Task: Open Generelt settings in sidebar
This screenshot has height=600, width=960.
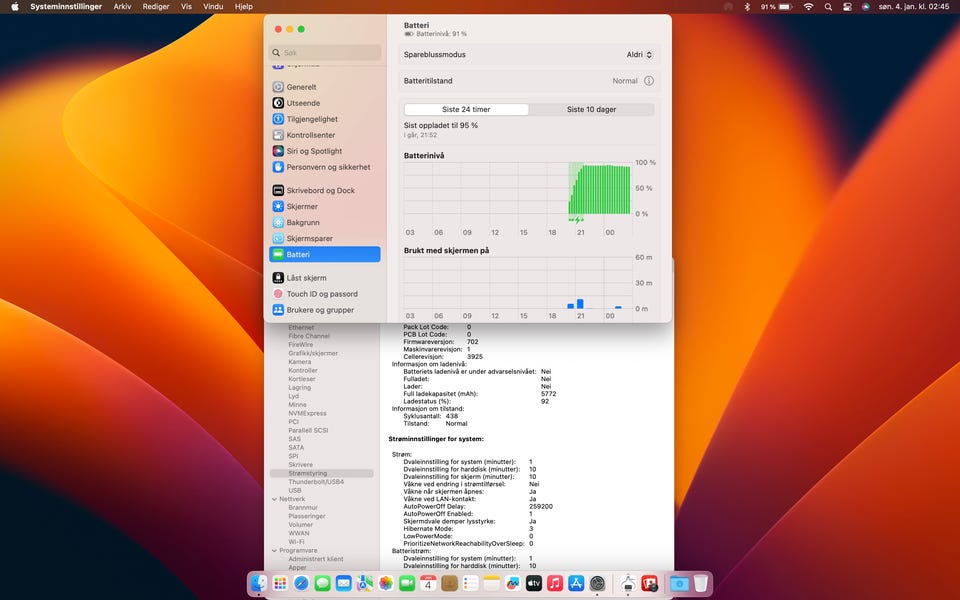Action: coord(301,87)
